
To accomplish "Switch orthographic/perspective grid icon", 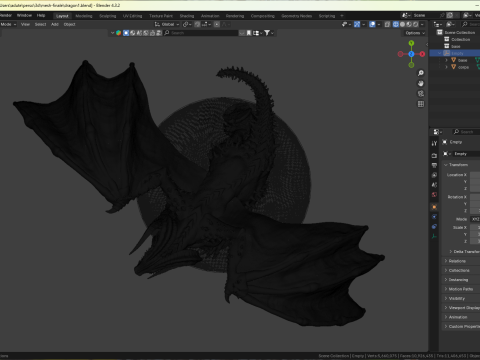I will pos(421,104).
